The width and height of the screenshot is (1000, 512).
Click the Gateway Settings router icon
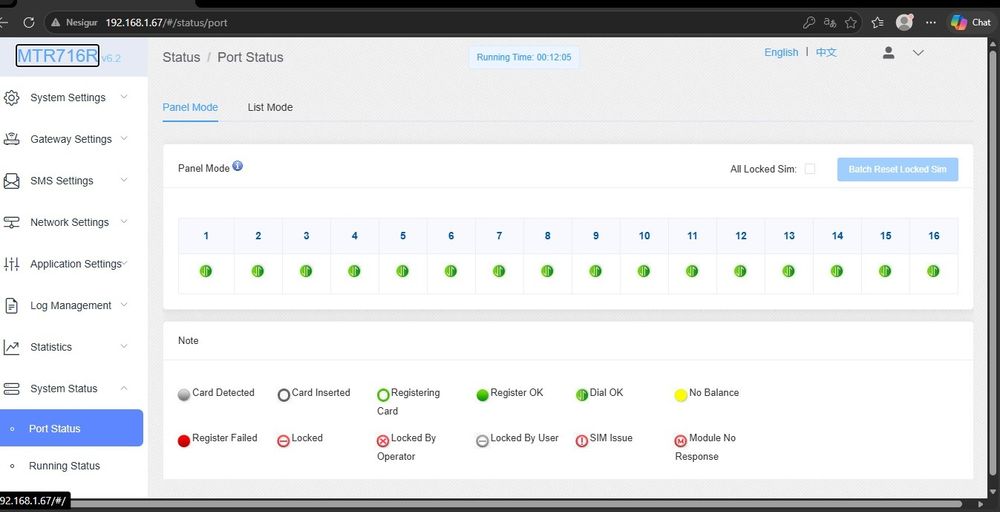11,139
